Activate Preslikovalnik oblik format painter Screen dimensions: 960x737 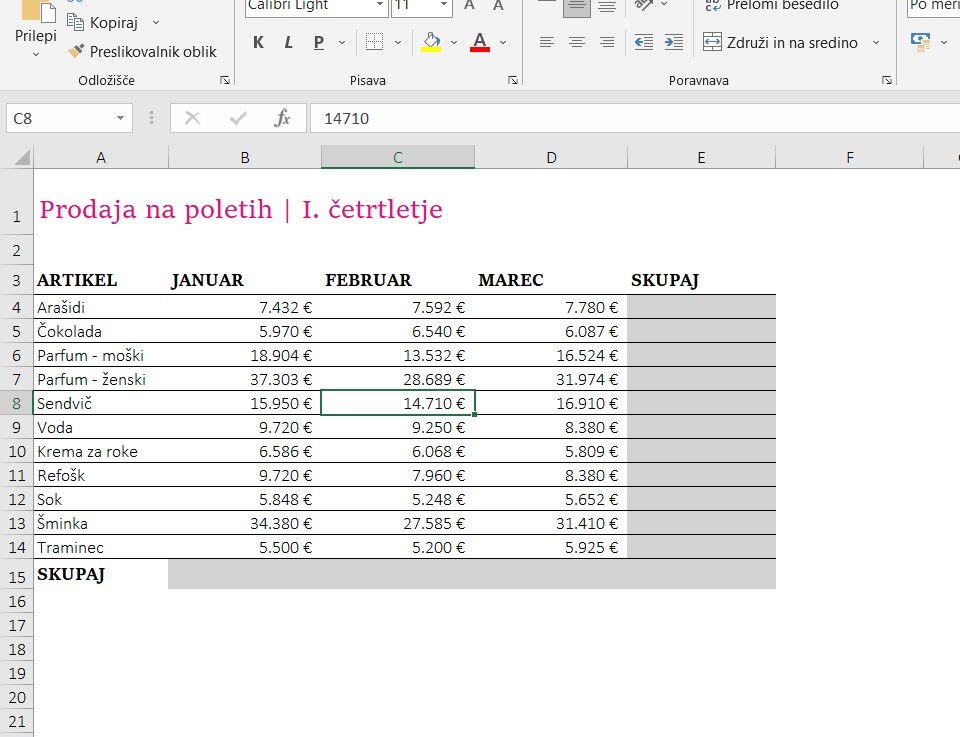(x=142, y=51)
